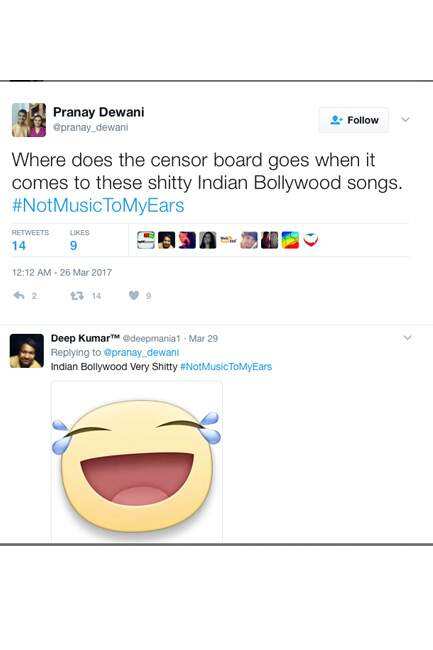The width and height of the screenshot is (433, 650).
Task: Click the reply arrow icon under the tweet
Action: coord(19,296)
